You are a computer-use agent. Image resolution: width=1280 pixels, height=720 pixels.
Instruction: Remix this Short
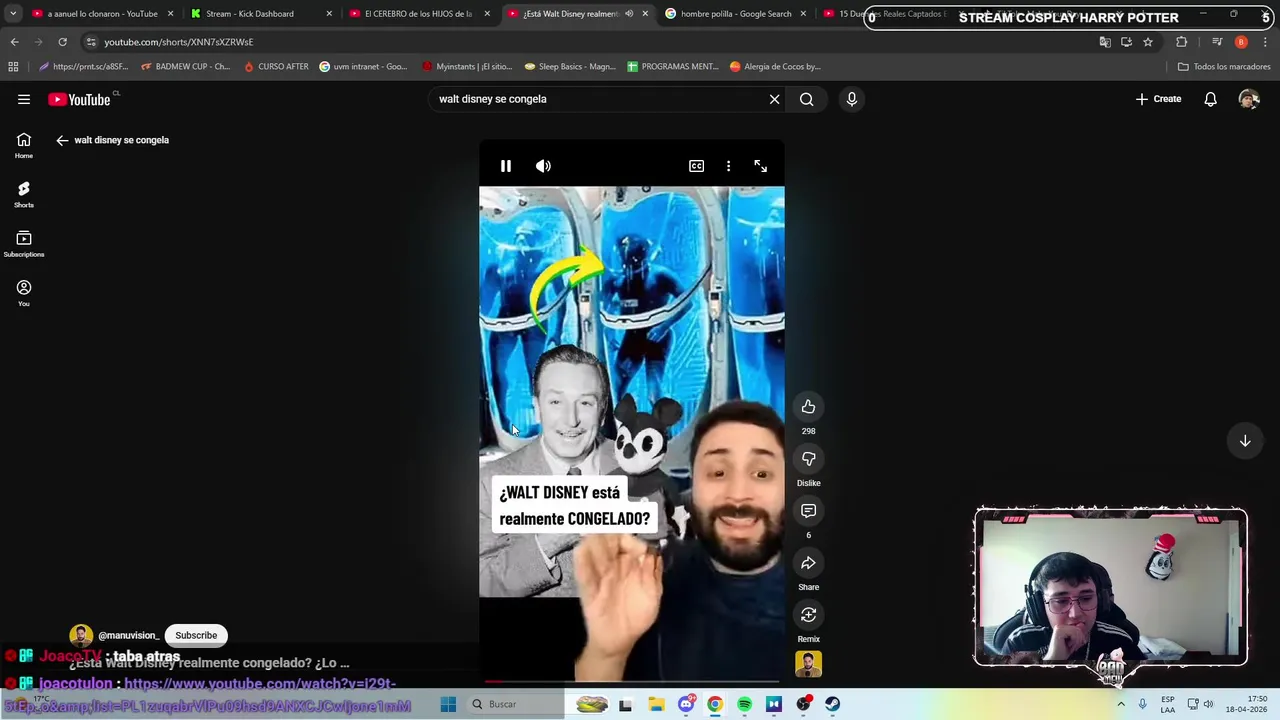coord(808,615)
